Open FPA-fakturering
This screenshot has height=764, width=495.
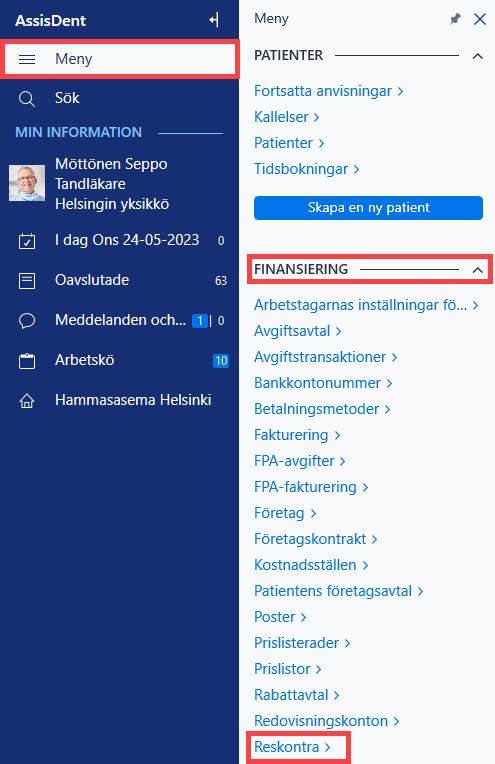click(x=311, y=487)
